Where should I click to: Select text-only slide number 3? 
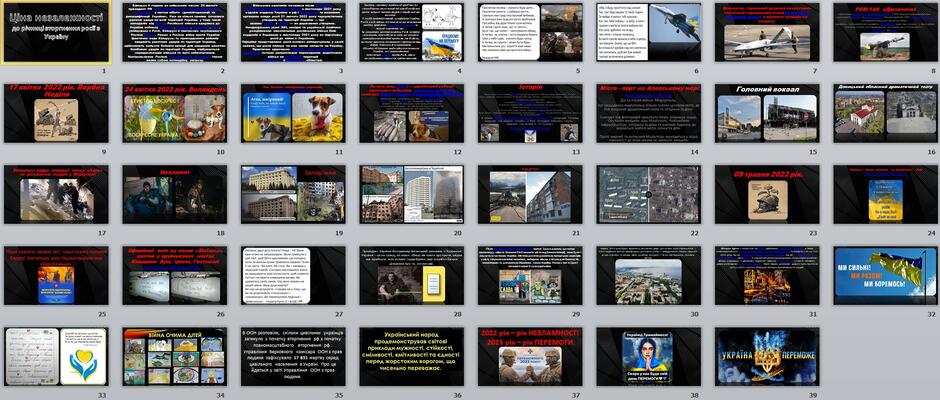pyautogui.click(x=293, y=32)
